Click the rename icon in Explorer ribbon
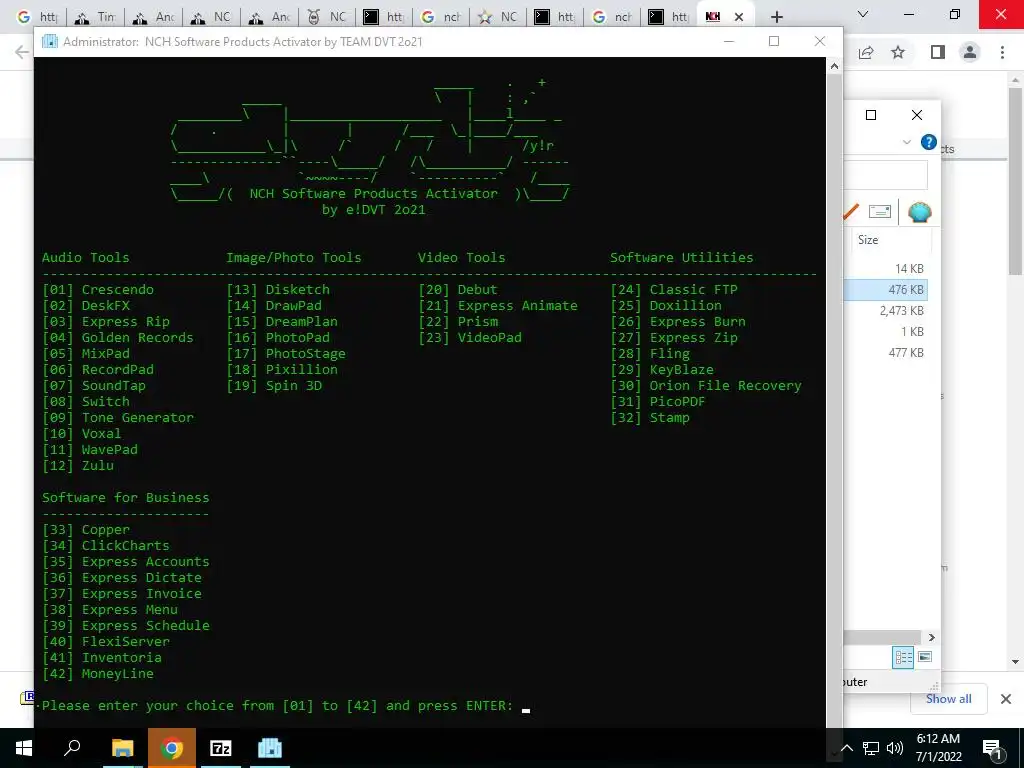 880,211
